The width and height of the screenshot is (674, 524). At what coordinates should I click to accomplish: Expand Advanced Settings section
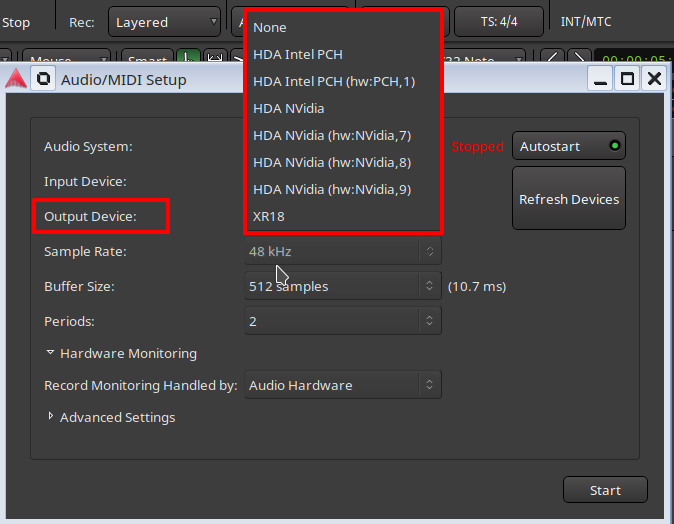tap(110, 417)
